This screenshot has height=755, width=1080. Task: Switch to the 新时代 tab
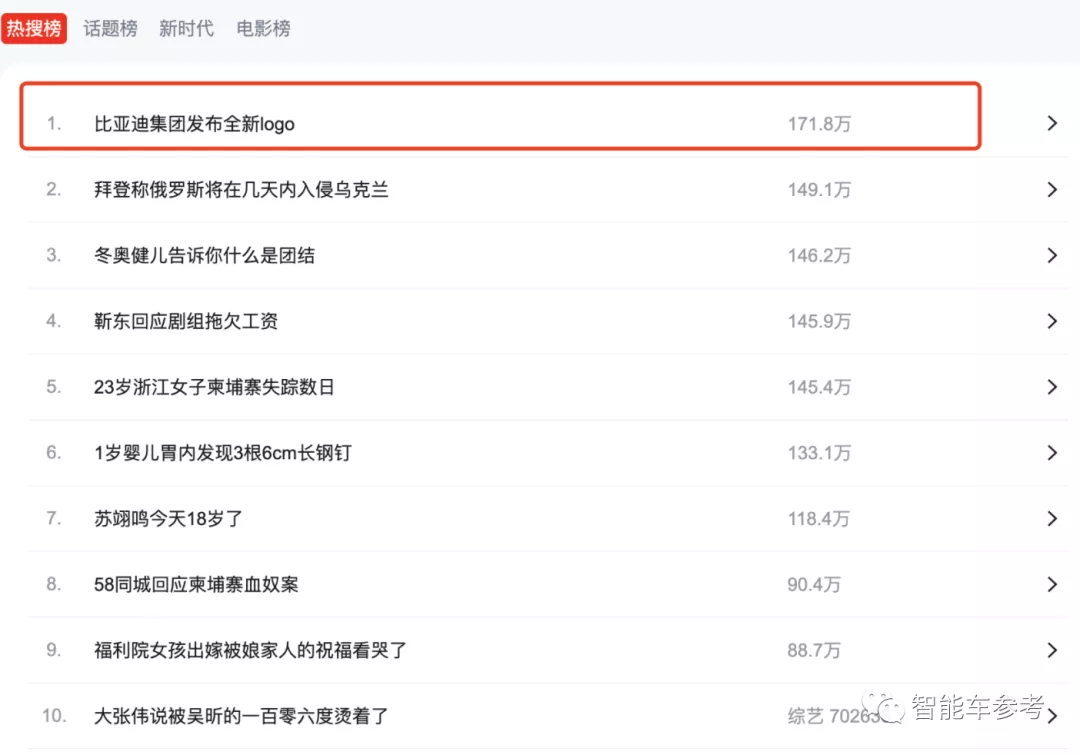pyautogui.click(x=186, y=28)
